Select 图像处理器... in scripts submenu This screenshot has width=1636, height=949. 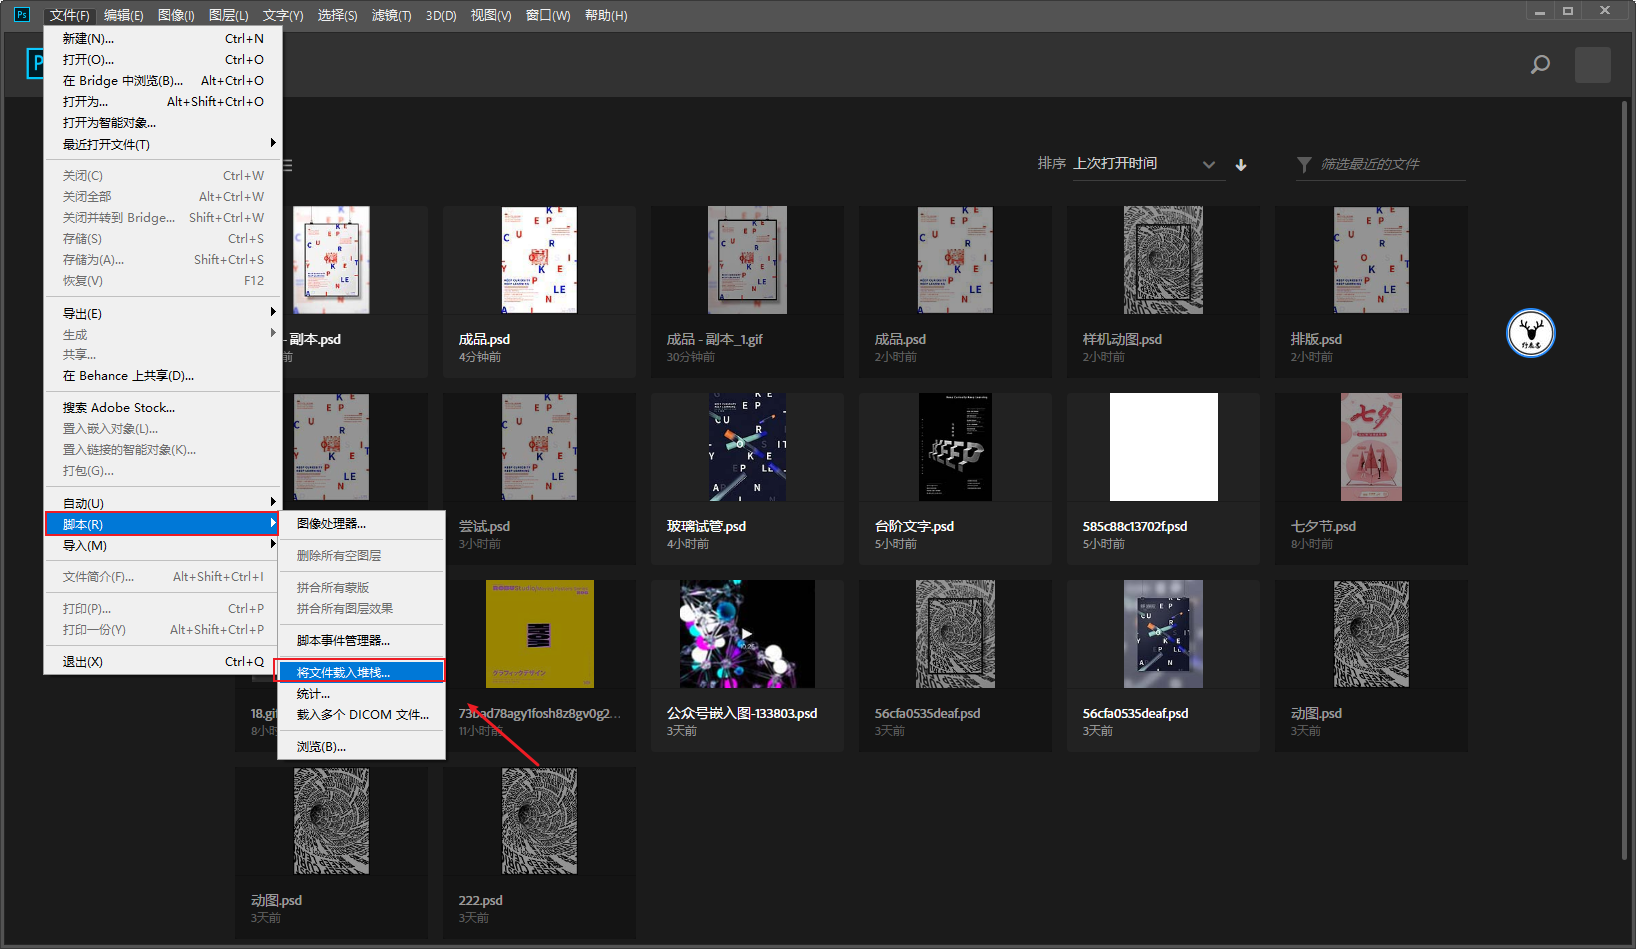(x=361, y=523)
